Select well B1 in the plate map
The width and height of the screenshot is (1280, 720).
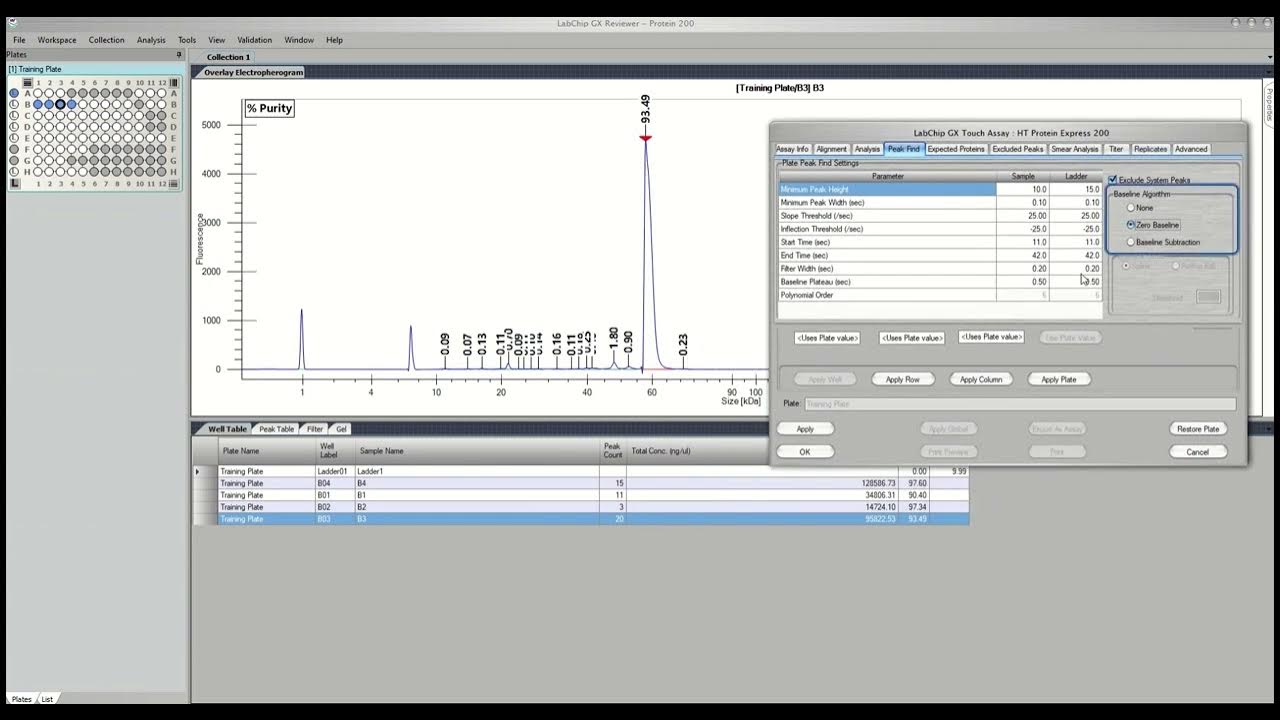pos(38,104)
